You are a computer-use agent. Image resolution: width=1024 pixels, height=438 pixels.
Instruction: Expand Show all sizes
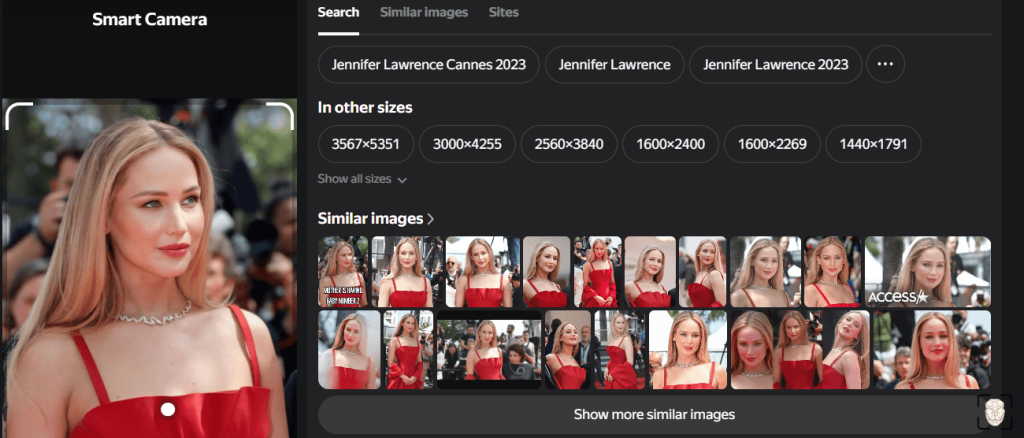[x=362, y=179]
